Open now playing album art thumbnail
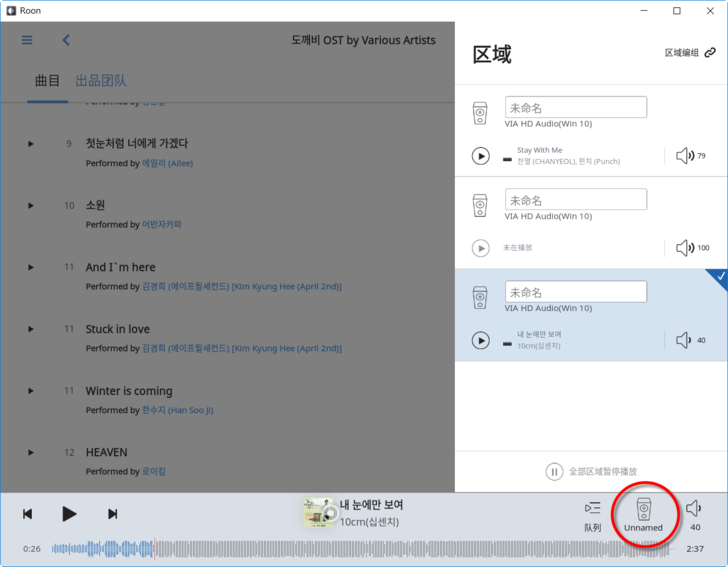 [318, 513]
